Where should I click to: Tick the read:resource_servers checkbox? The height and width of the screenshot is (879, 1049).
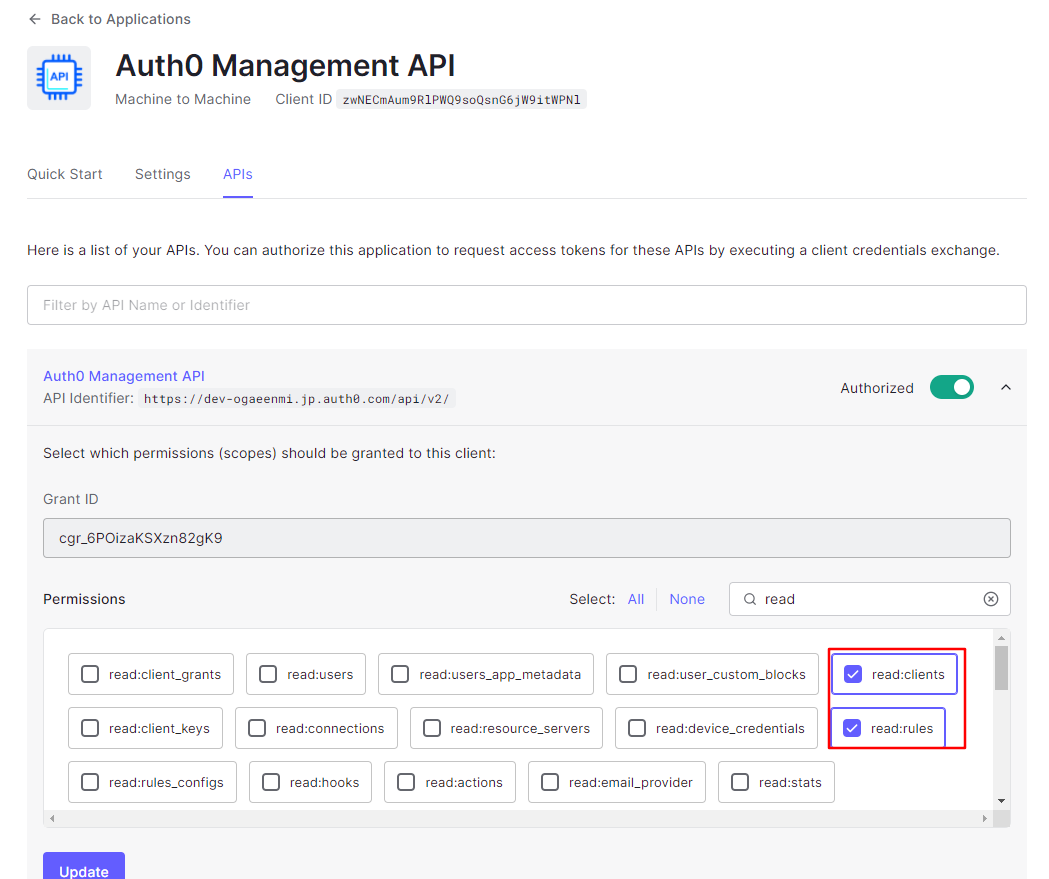point(432,728)
